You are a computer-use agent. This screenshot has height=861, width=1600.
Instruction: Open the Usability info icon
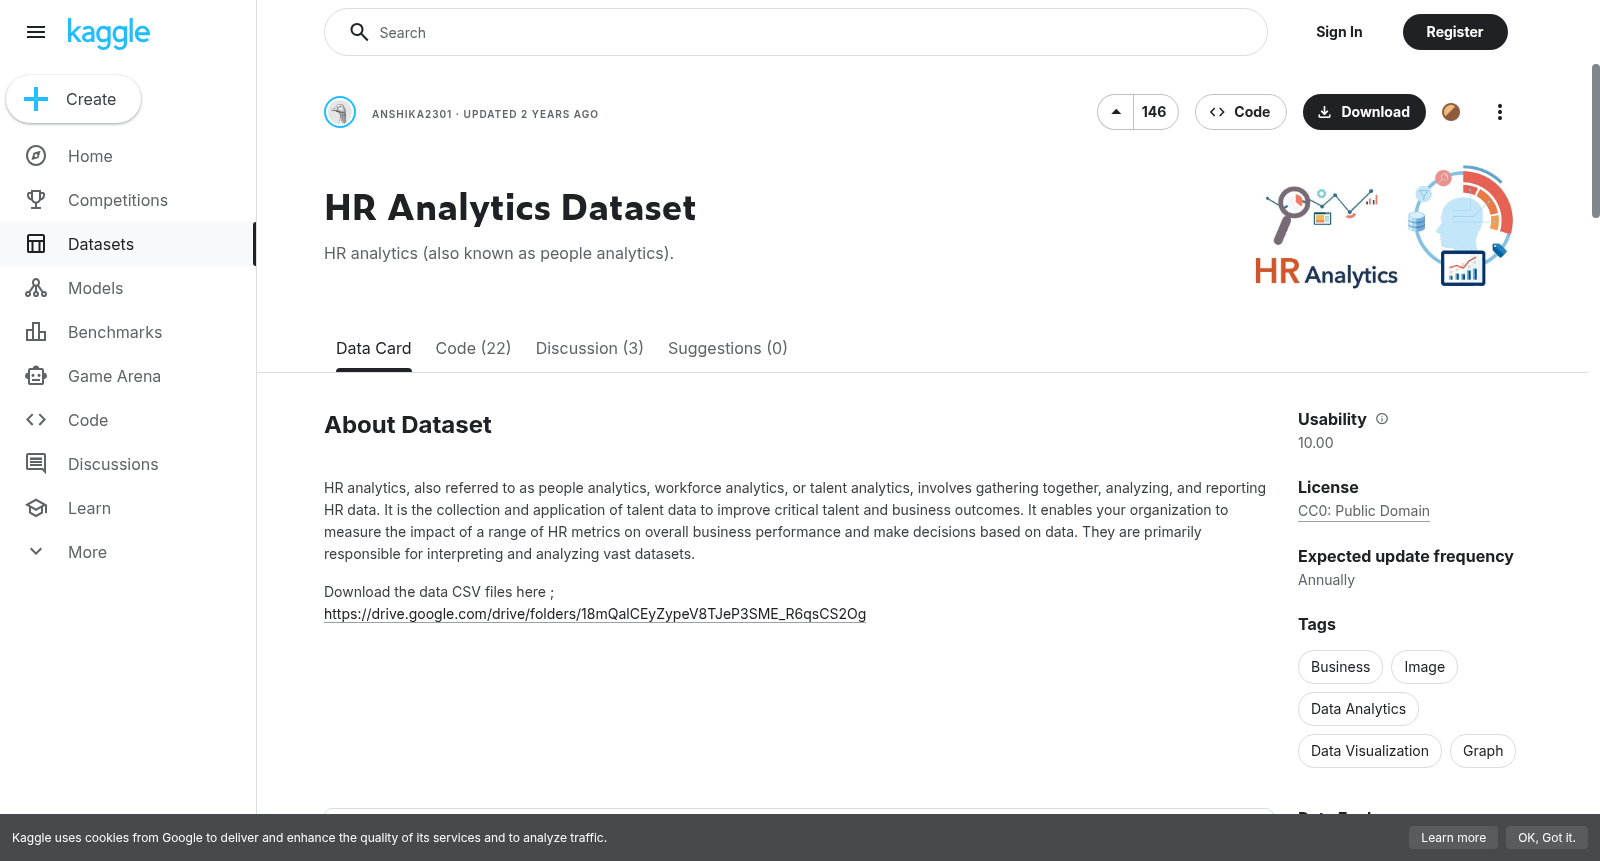(x=1382, y=419)
